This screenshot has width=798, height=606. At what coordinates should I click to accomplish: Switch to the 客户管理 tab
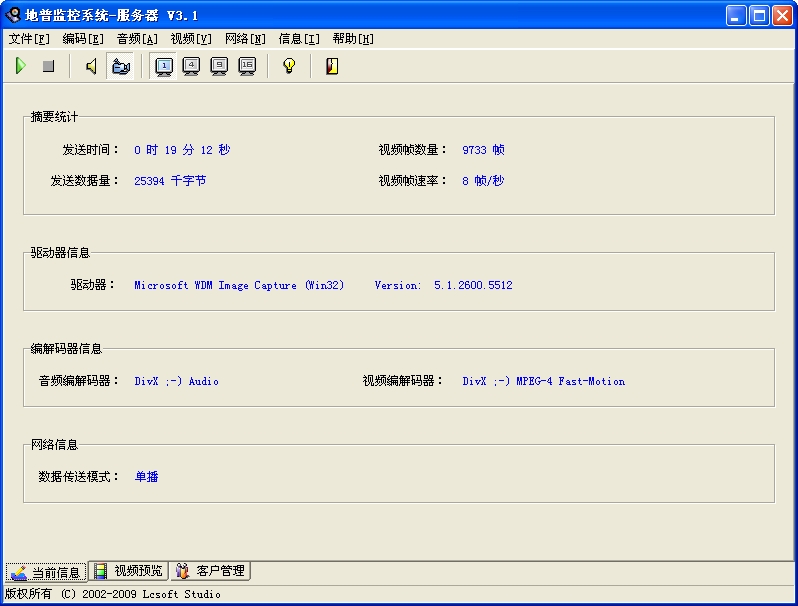pos(210,571)
